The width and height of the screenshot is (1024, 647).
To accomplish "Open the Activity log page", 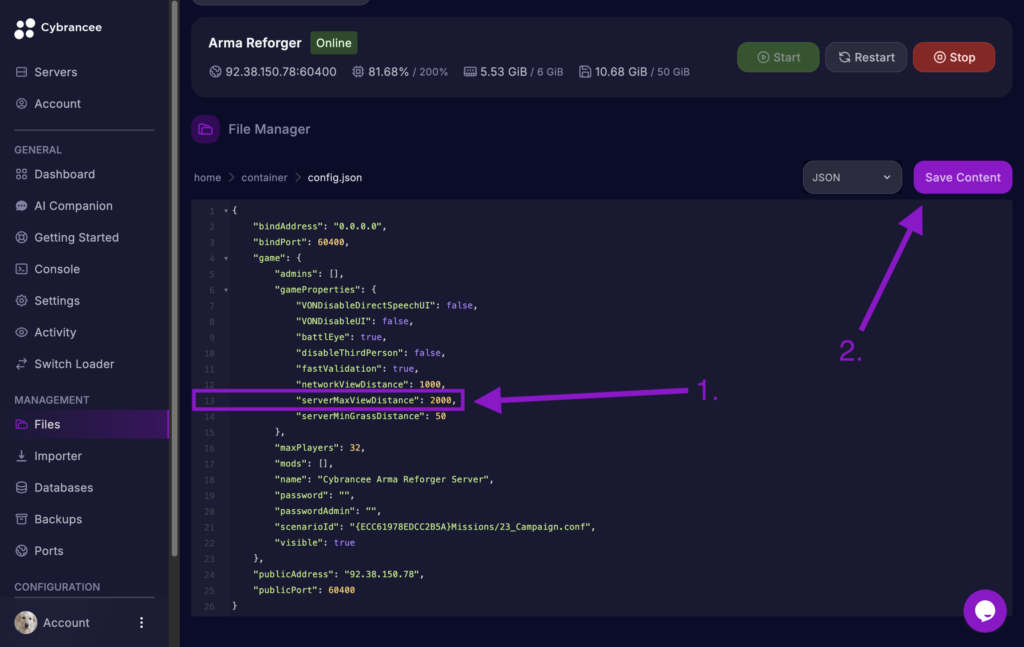I will coord(56,332).
